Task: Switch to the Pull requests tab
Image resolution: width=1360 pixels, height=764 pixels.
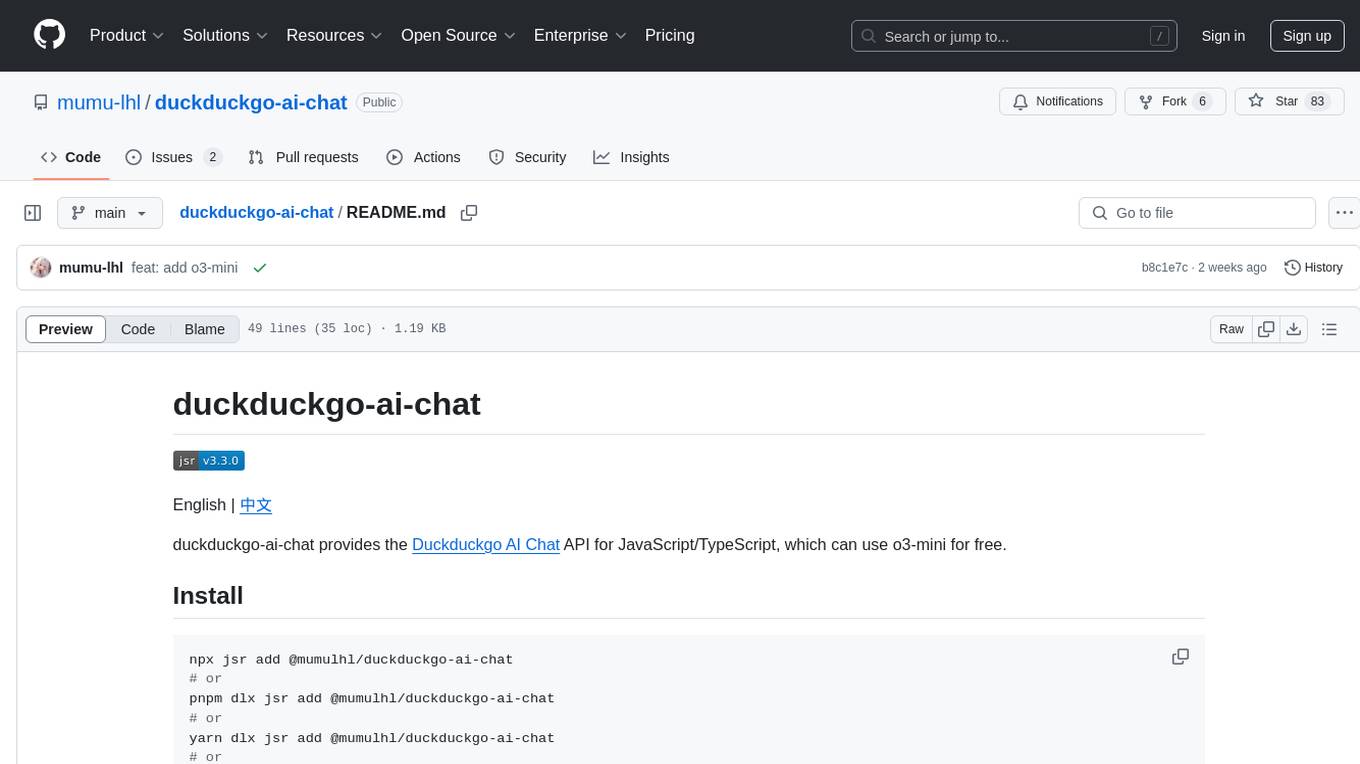Action: point(303,157)
